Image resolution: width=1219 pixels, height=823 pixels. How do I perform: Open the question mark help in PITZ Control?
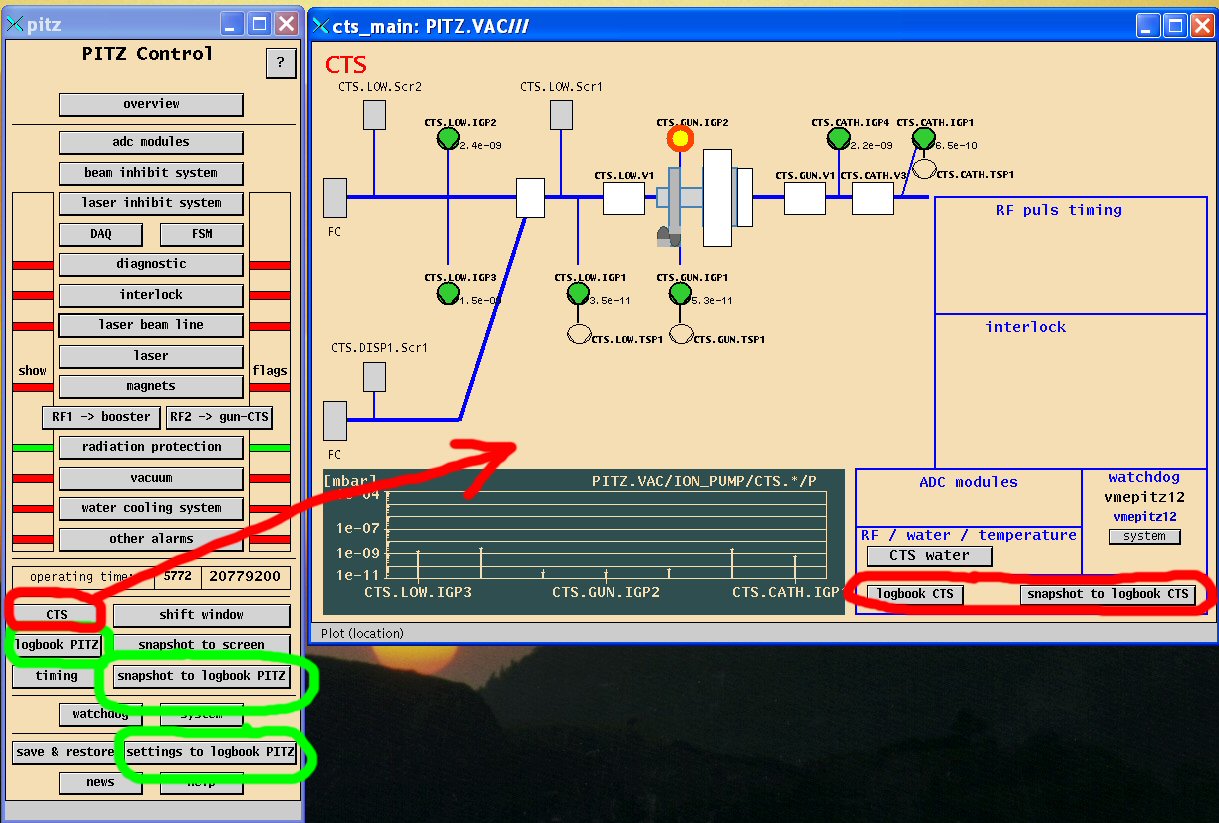[281, 63]
